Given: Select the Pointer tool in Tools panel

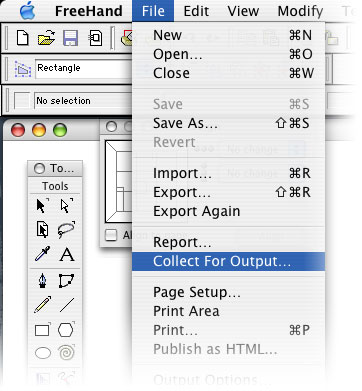Looking at the screenshot, I should coord(42,206).
